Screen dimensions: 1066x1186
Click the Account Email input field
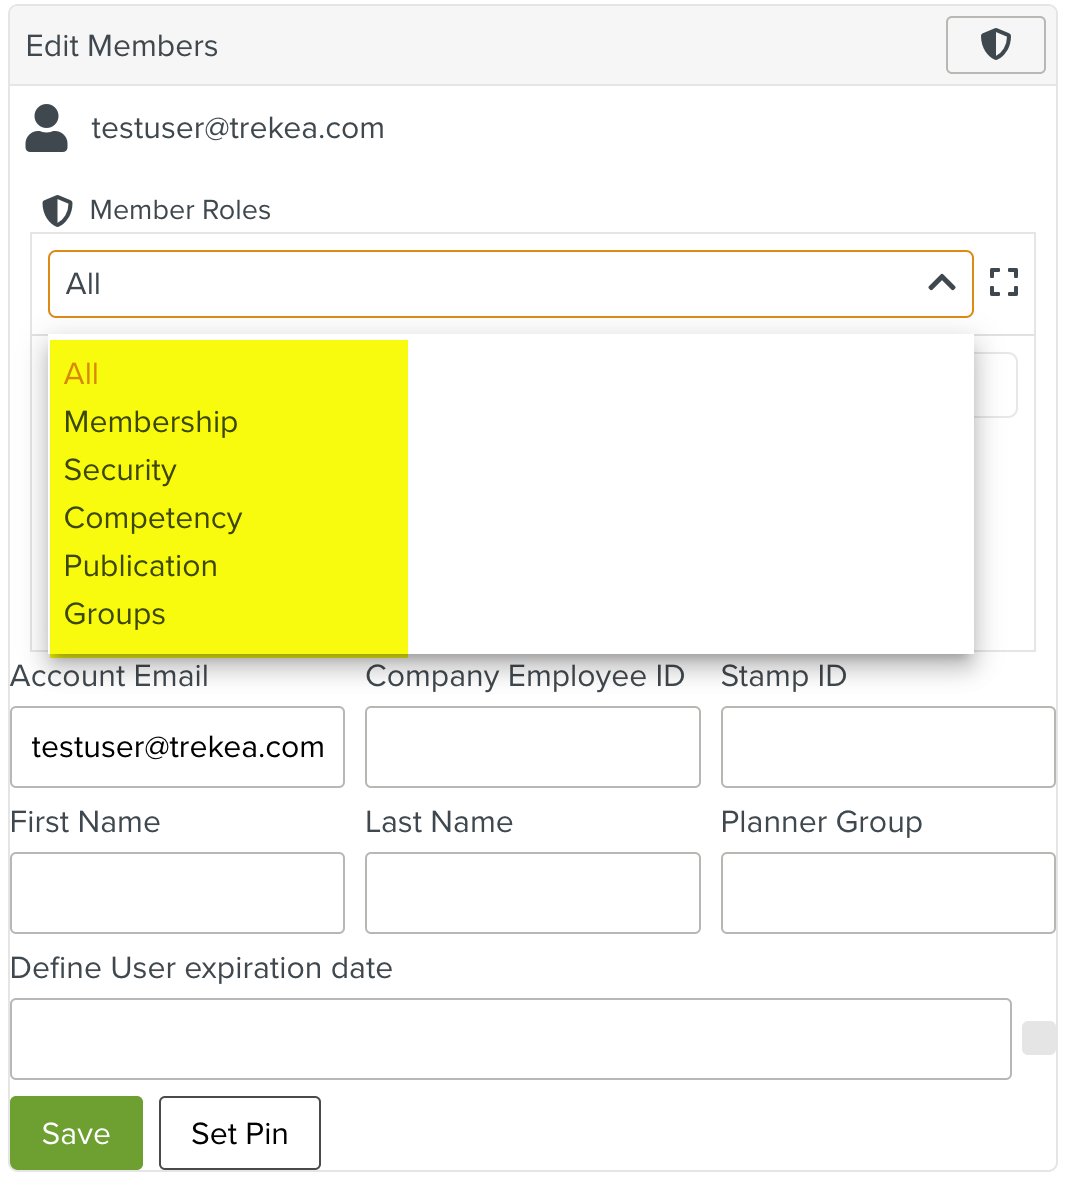click(x=176, y=747)
